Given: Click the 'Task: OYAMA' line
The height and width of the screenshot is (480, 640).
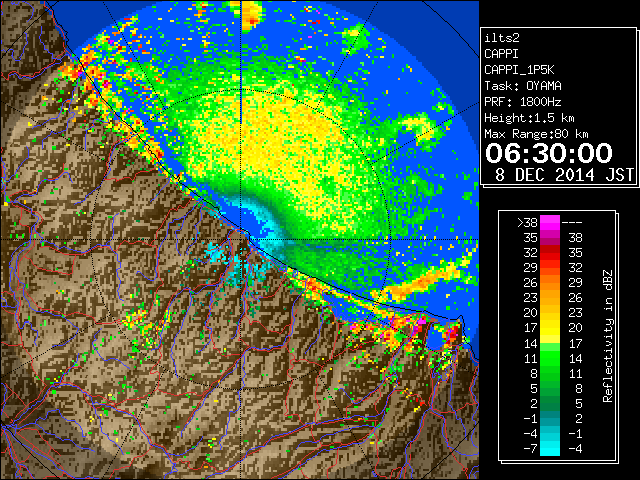Looking at the screenshot, I should (523, 86).
